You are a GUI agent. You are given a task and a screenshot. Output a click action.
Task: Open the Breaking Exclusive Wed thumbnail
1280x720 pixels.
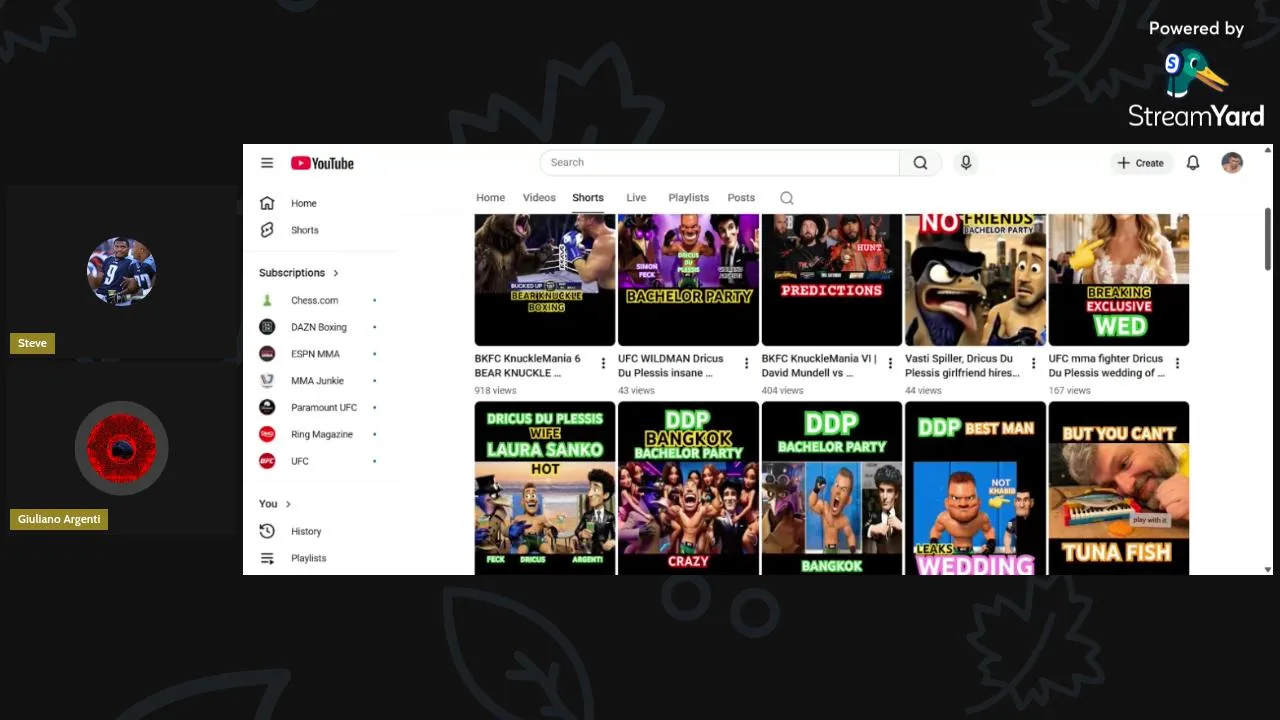[x=1119, y=280]
